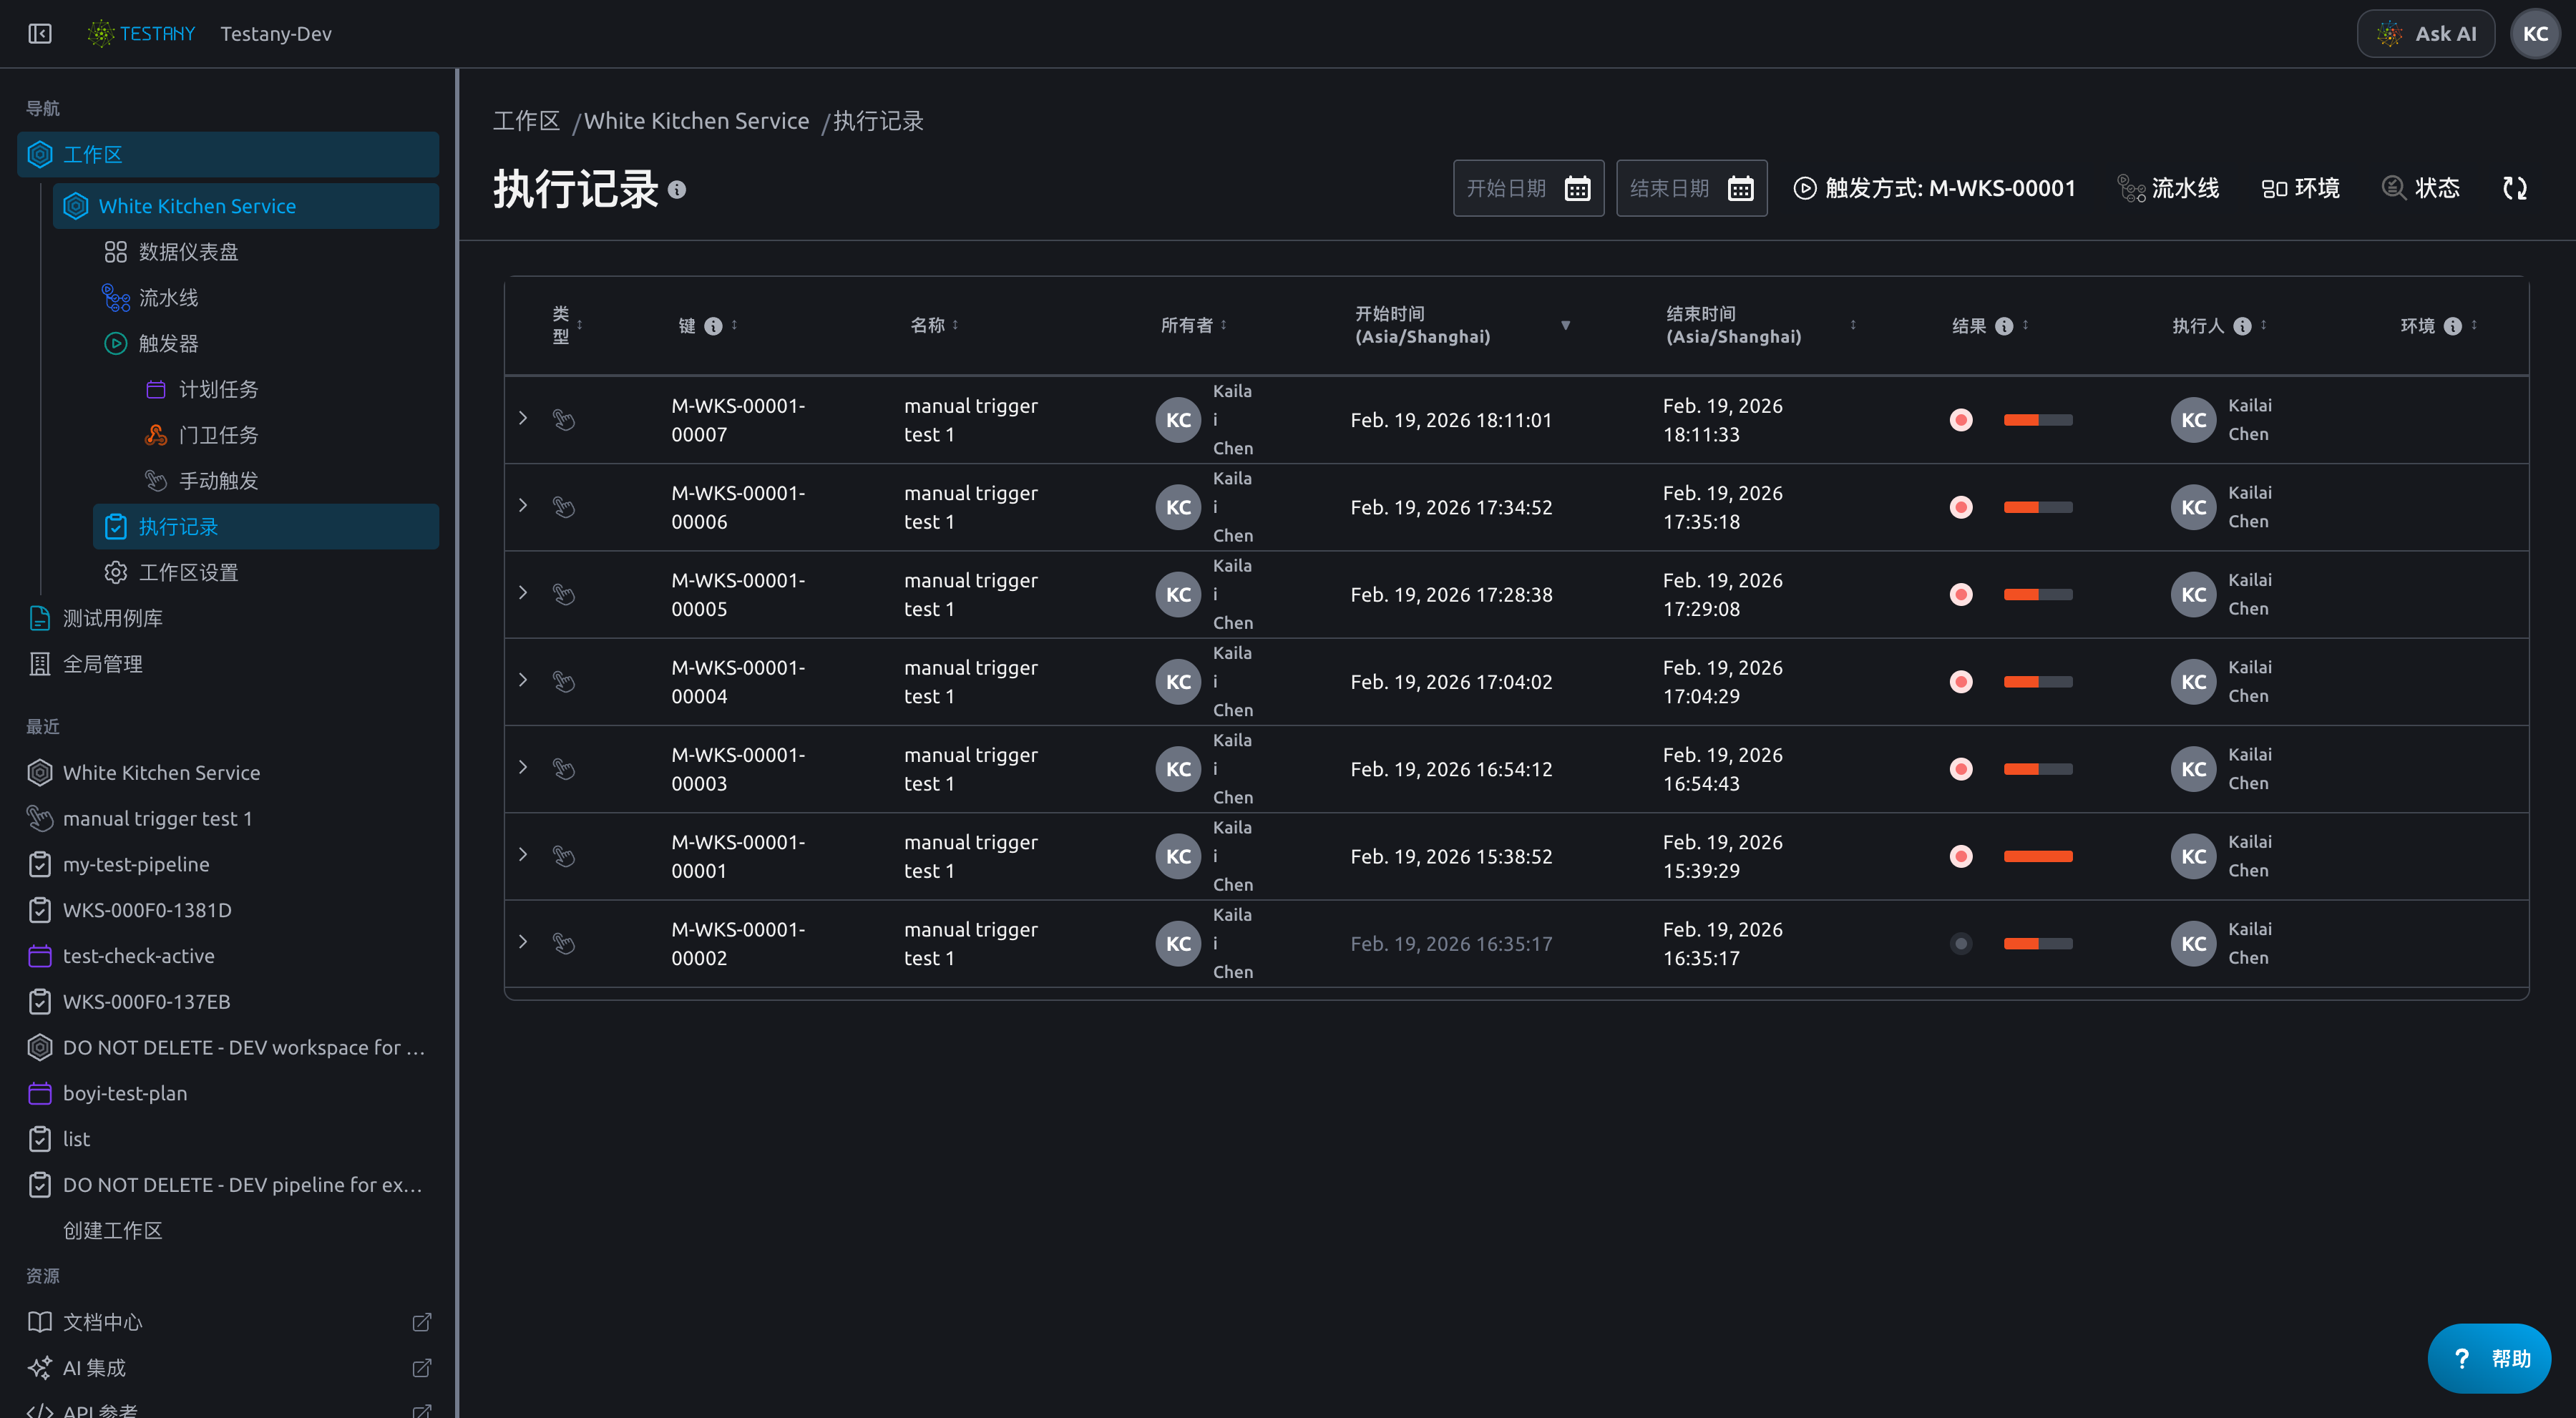
Task: Click the info icon on 环境 column header
Action: point(2453,326)
